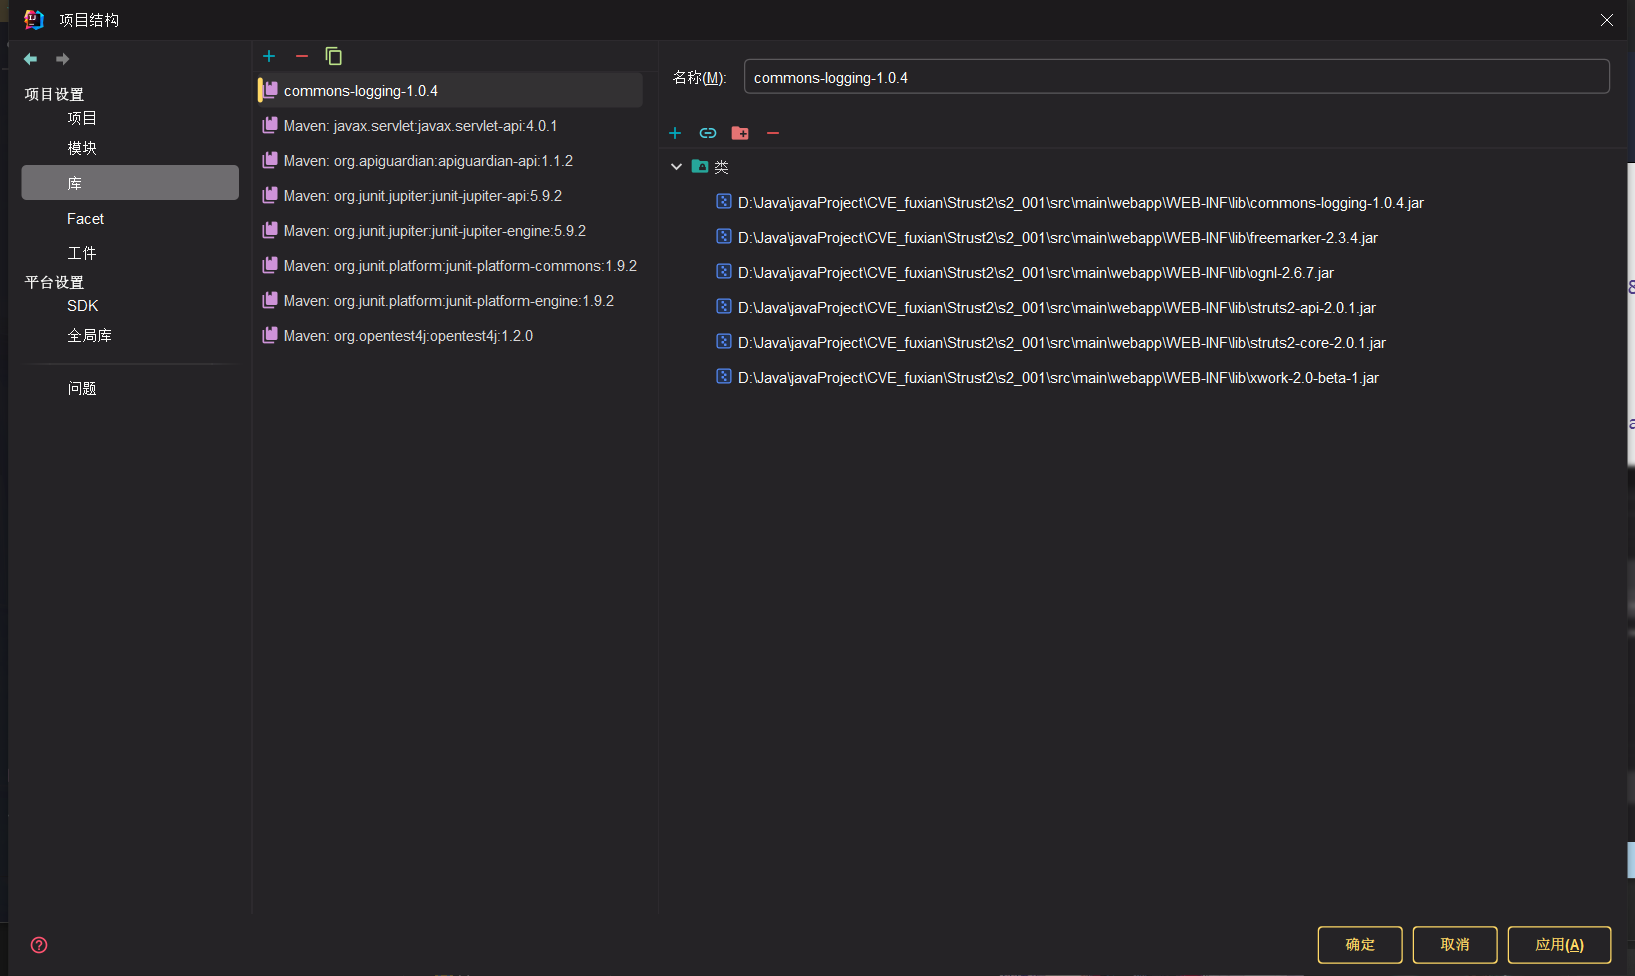
Task: Click jar icon of ognl-2.6.7.jar path
Action: tap(724, 271)
